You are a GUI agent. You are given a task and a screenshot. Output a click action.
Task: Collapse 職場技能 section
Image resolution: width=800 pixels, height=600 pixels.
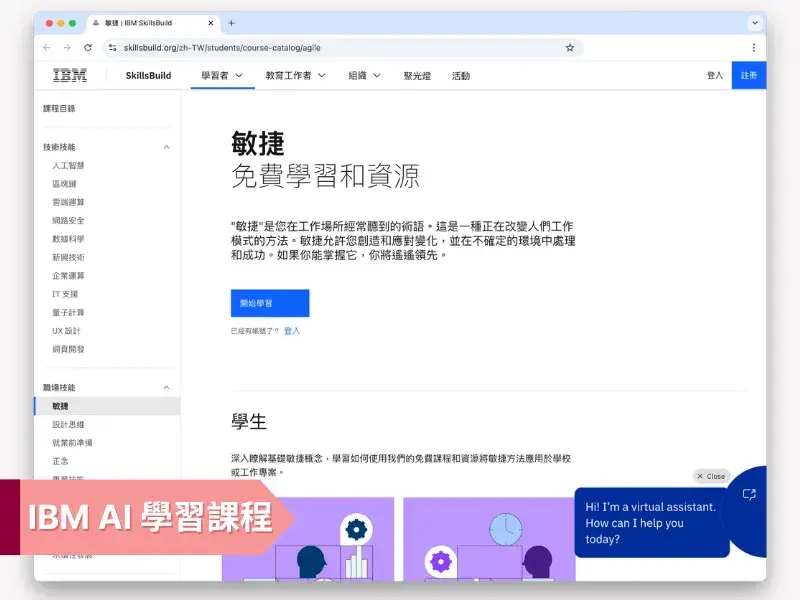(166, 388)
